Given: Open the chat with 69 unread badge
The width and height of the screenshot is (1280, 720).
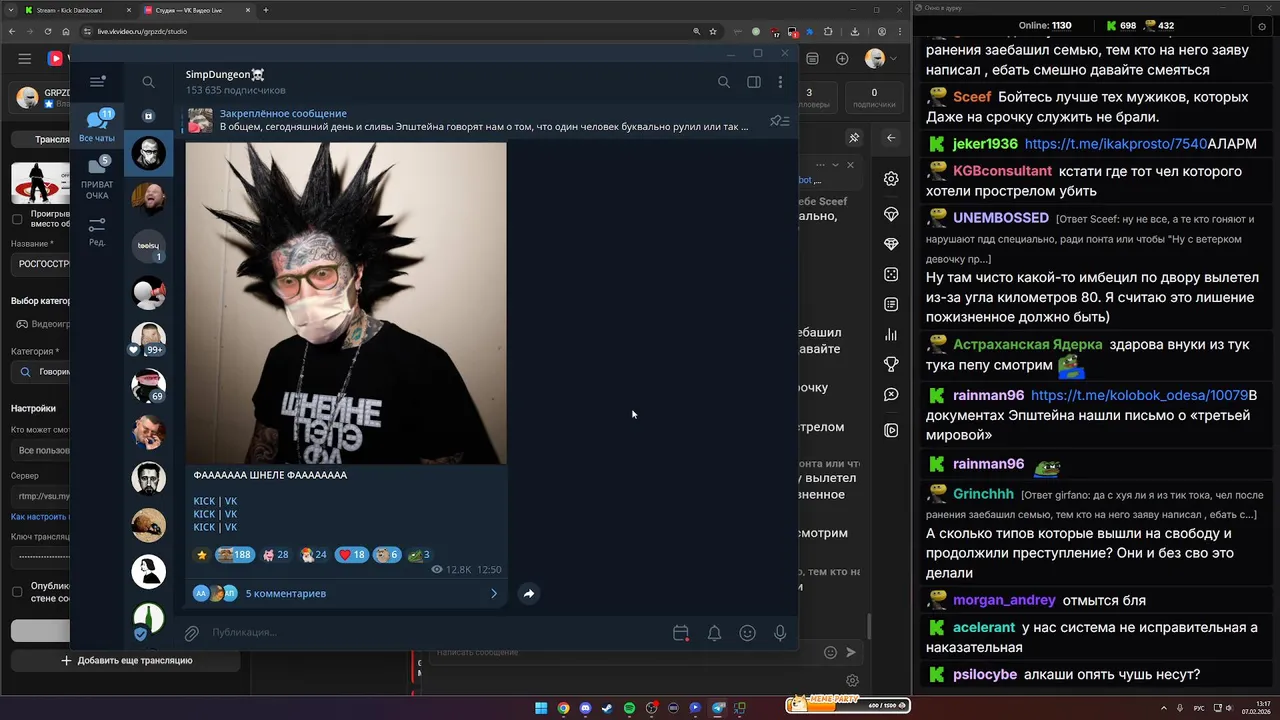Looking at the screenshot, I should pyautogui.click(x=149, y=385).
